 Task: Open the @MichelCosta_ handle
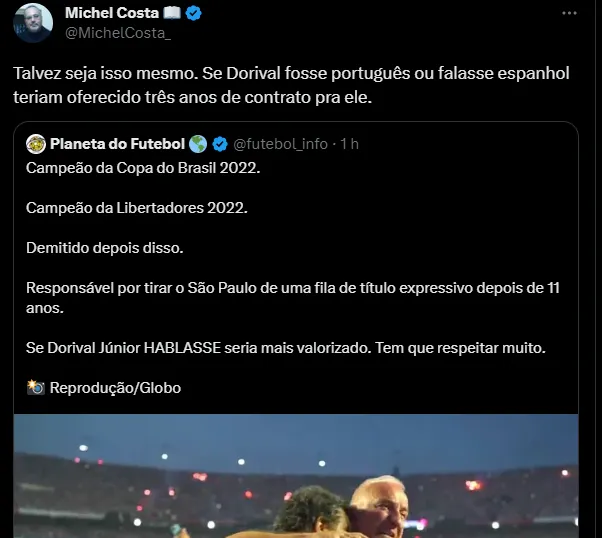[x=118, y=33]
